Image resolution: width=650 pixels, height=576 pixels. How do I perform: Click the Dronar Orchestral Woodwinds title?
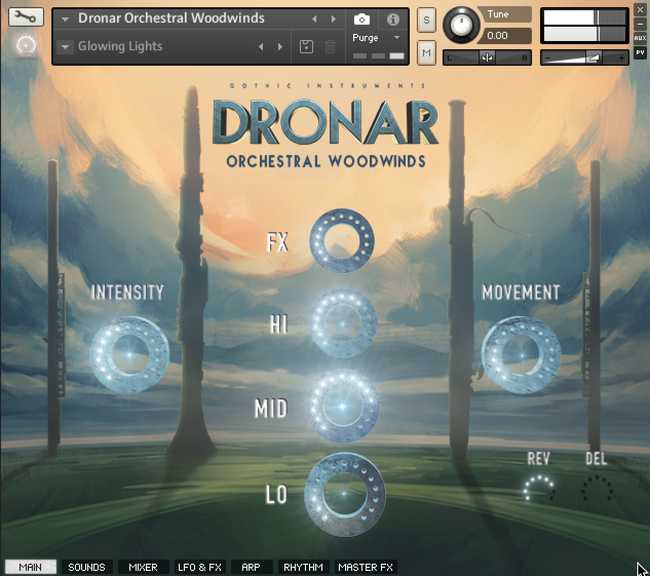point(171,18)
